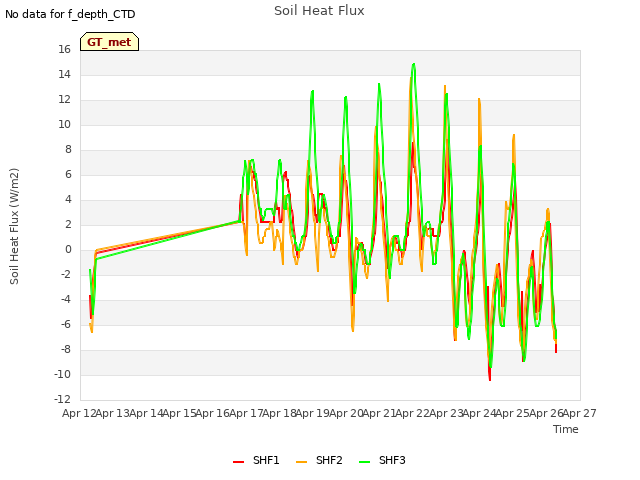
Task: Click the -4 y-axis tick label
Action: point(66,300)
